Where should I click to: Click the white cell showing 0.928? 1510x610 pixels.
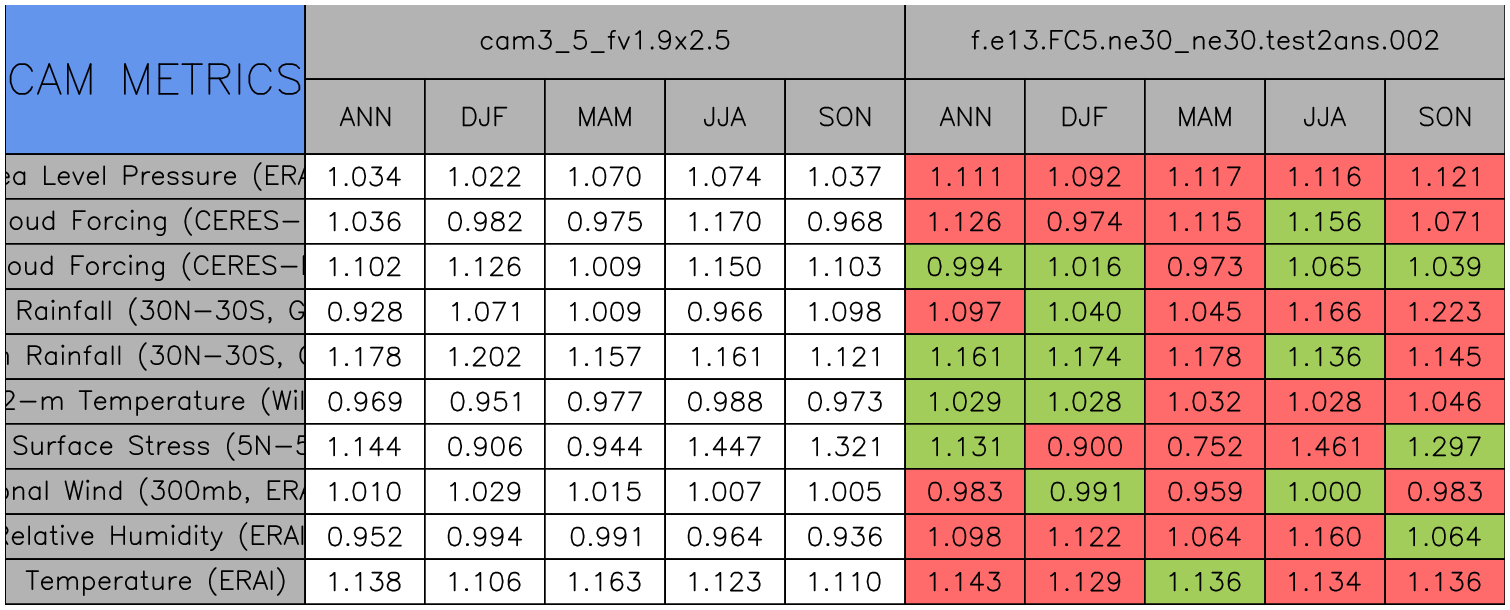(365, 312)
